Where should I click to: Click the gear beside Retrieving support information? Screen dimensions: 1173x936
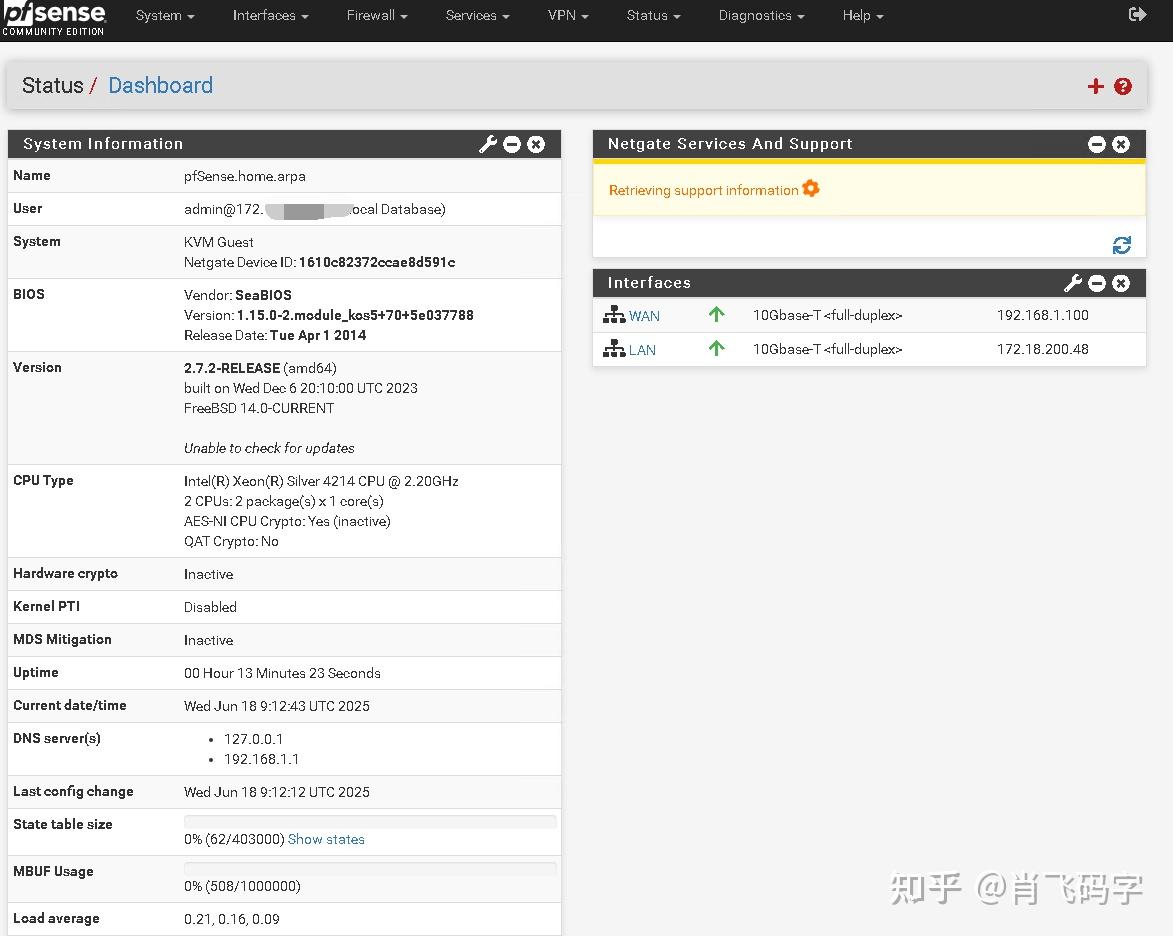[x=810, y=187]
